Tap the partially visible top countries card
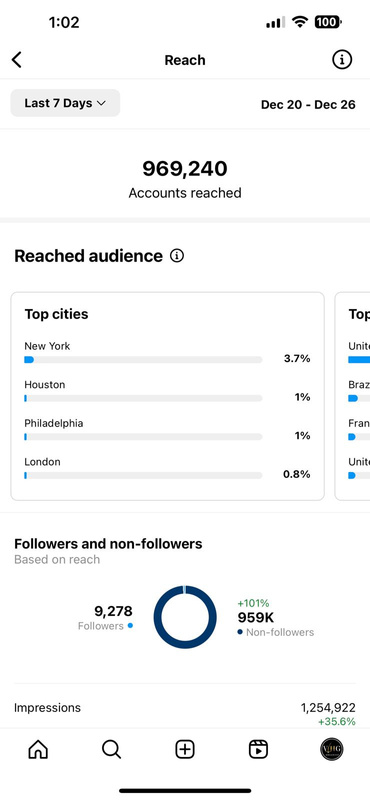The image size is (370, 800). pyautogui.click(x=352, y=396)
